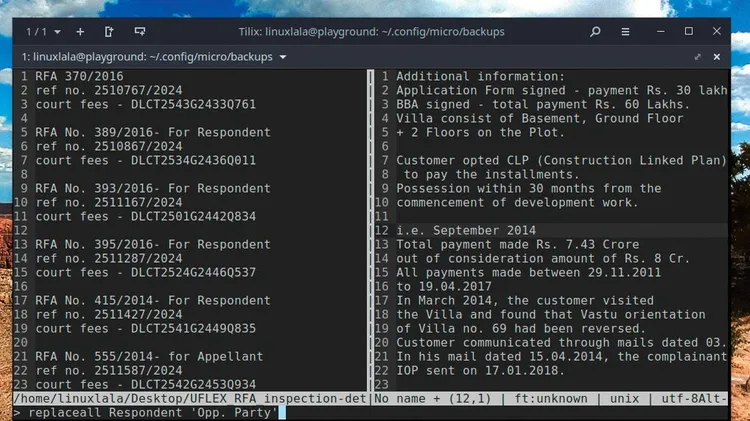Image resolution: width=750 pixels, height=421 pixels.
Task: Click 'Additional information:' line in right pane
Action: click(x=480, y=77)
